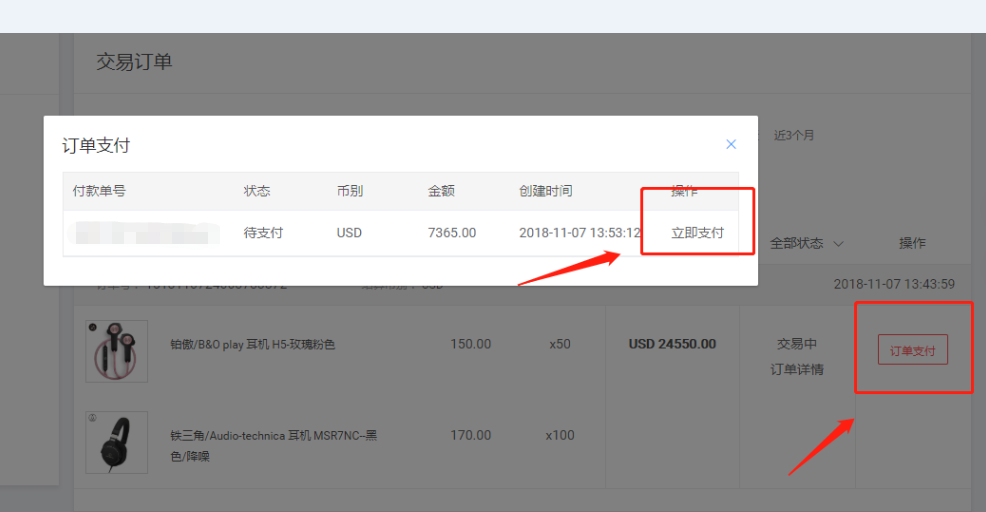Click the 付款单号 column header
The height and width of the screenshot is (512, 986).
pos(99,191)
